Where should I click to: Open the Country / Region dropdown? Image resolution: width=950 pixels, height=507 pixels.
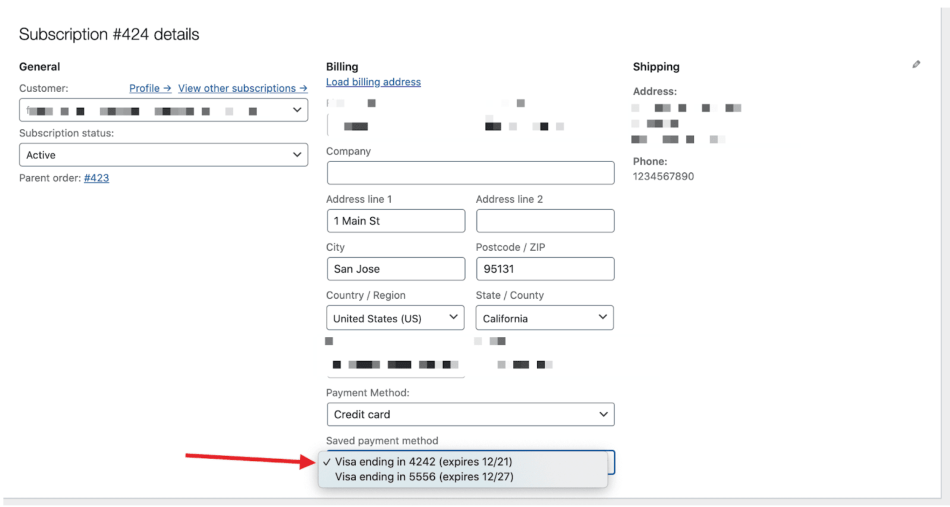(x=395, y=318)
